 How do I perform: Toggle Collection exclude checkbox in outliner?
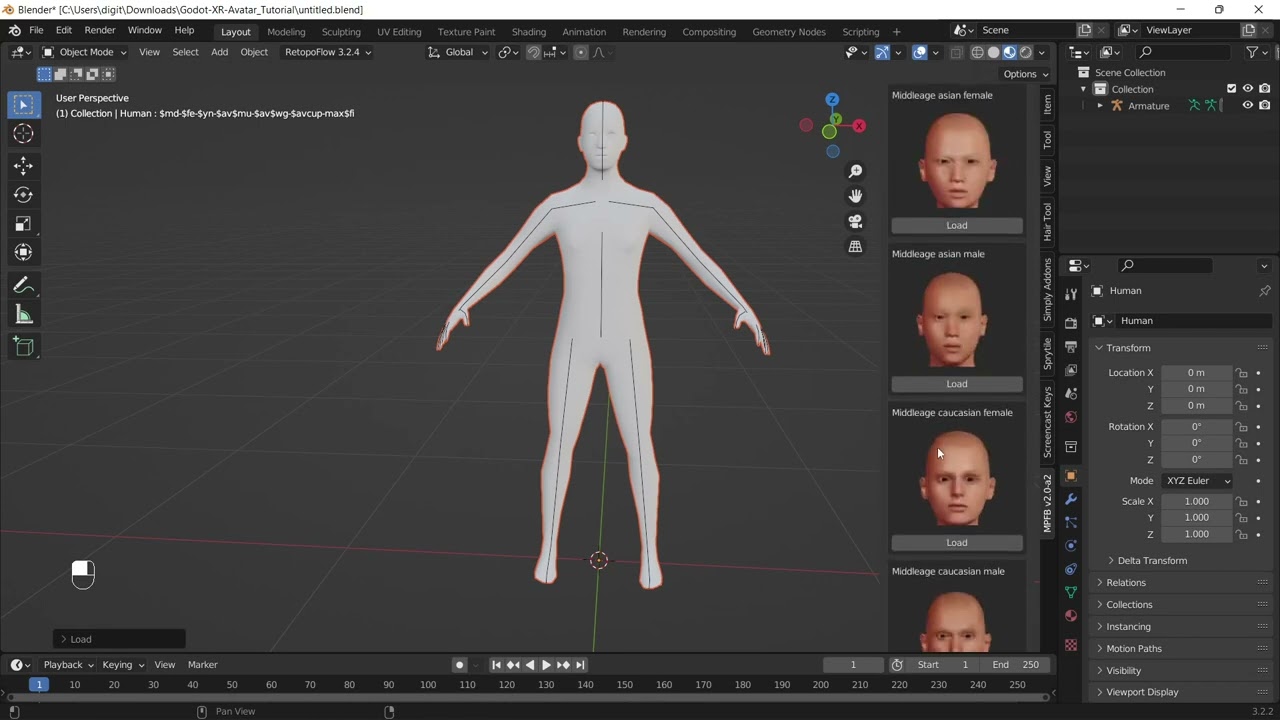pyautogui.click(x=1231, y=88)
